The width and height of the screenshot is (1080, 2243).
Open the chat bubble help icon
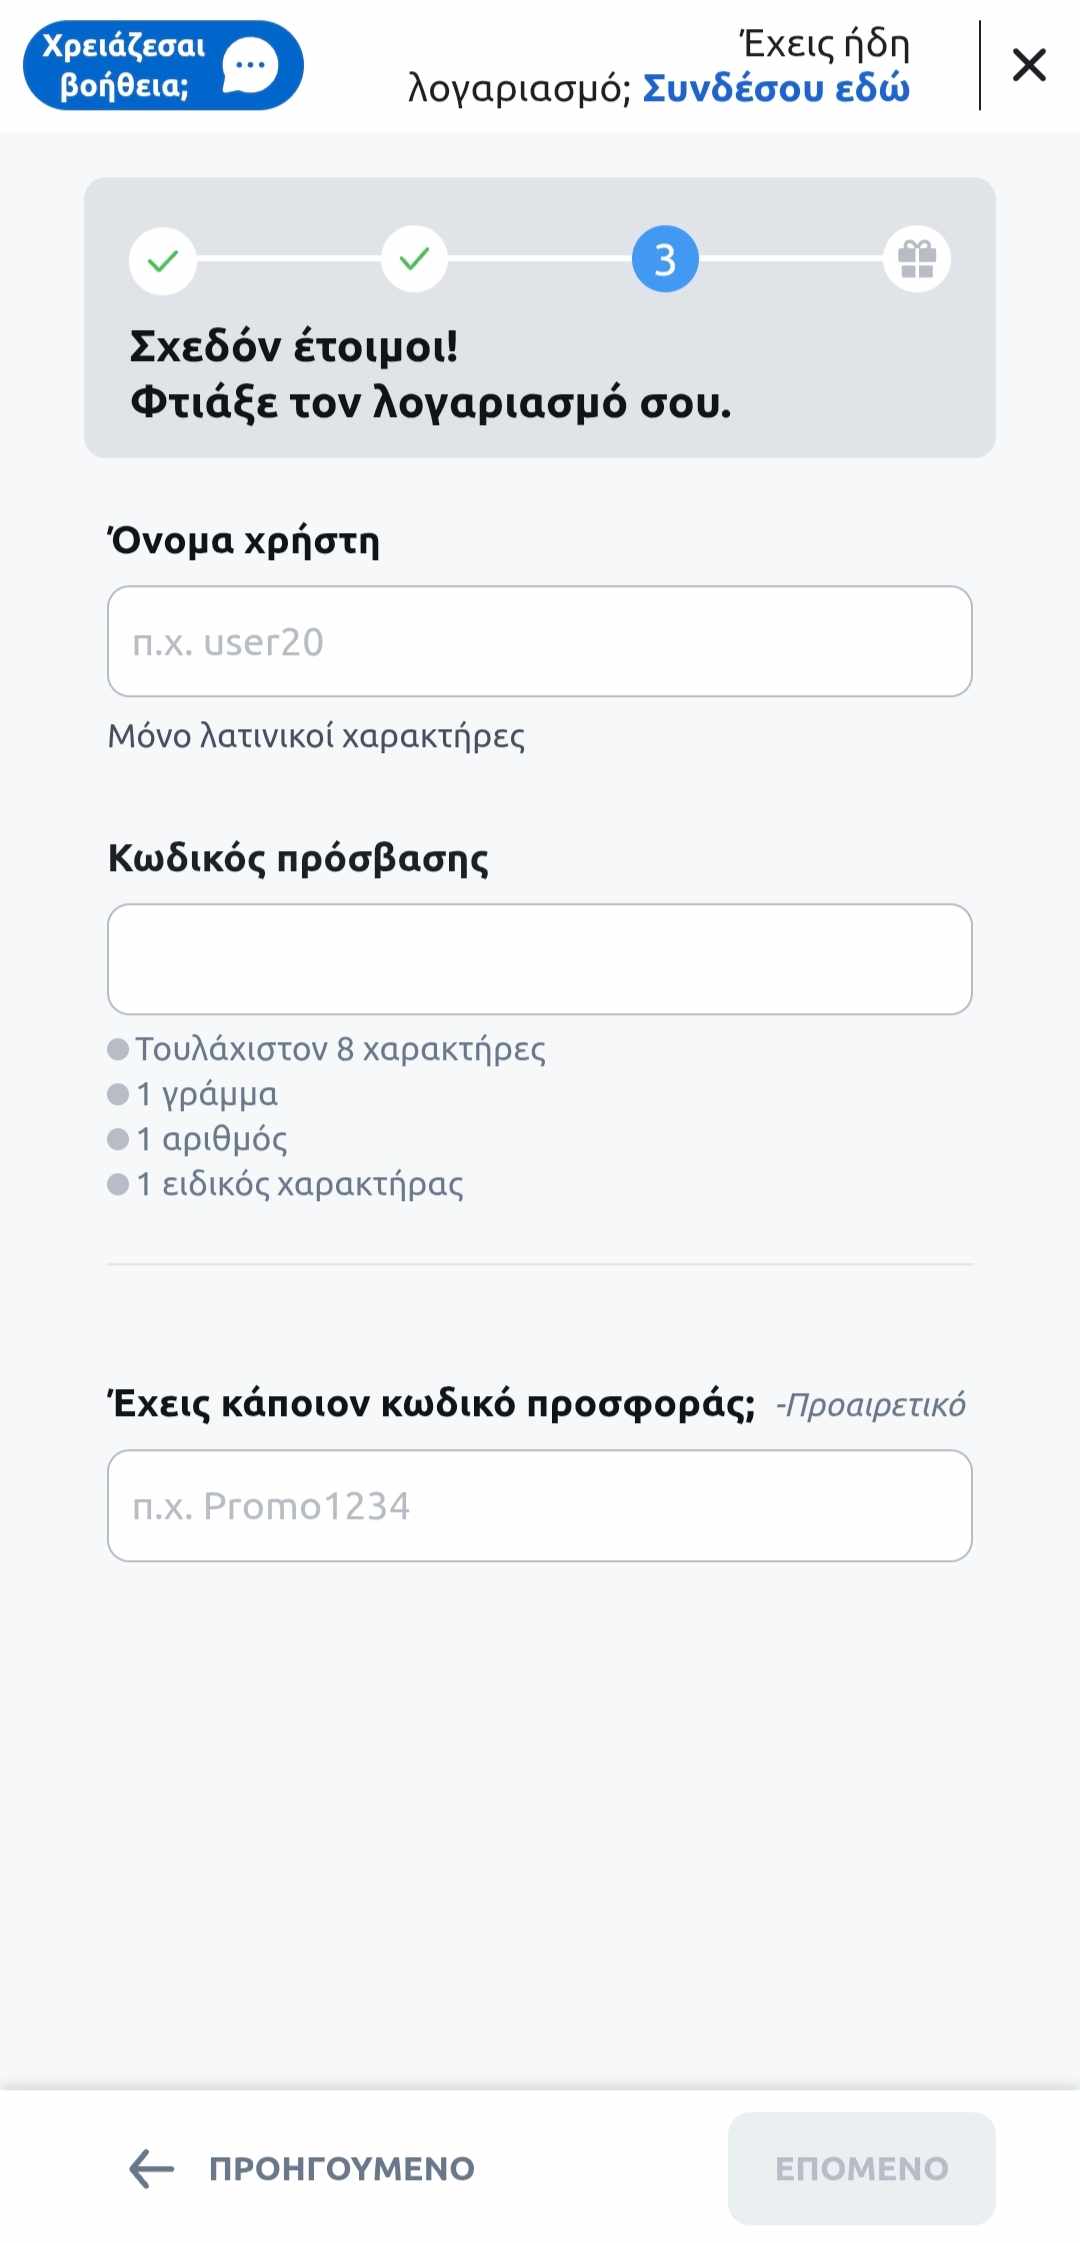tap(250, 66)
